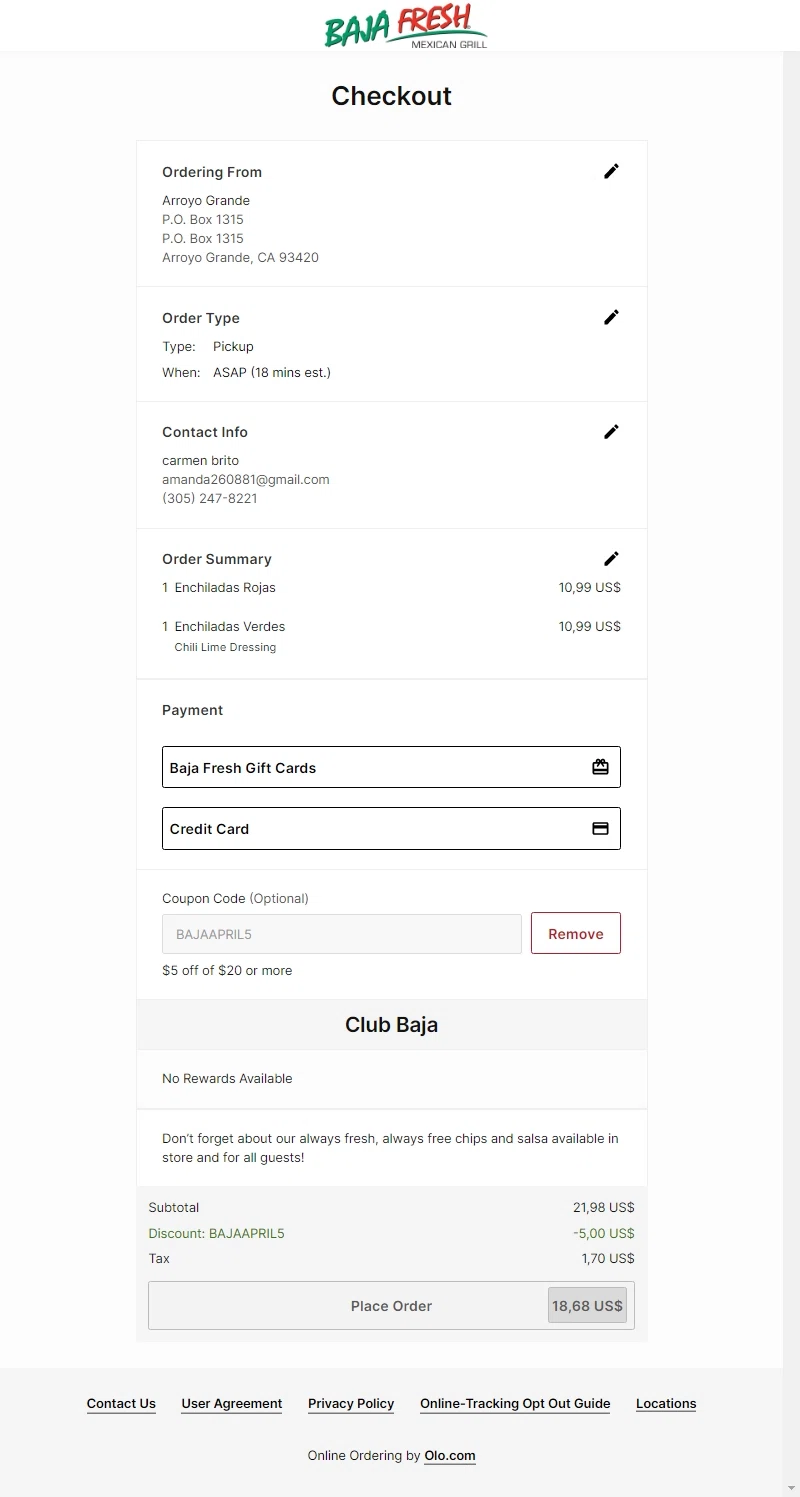Click the Order Type edit pencil
800x1497 pixels.
(611, 317)
